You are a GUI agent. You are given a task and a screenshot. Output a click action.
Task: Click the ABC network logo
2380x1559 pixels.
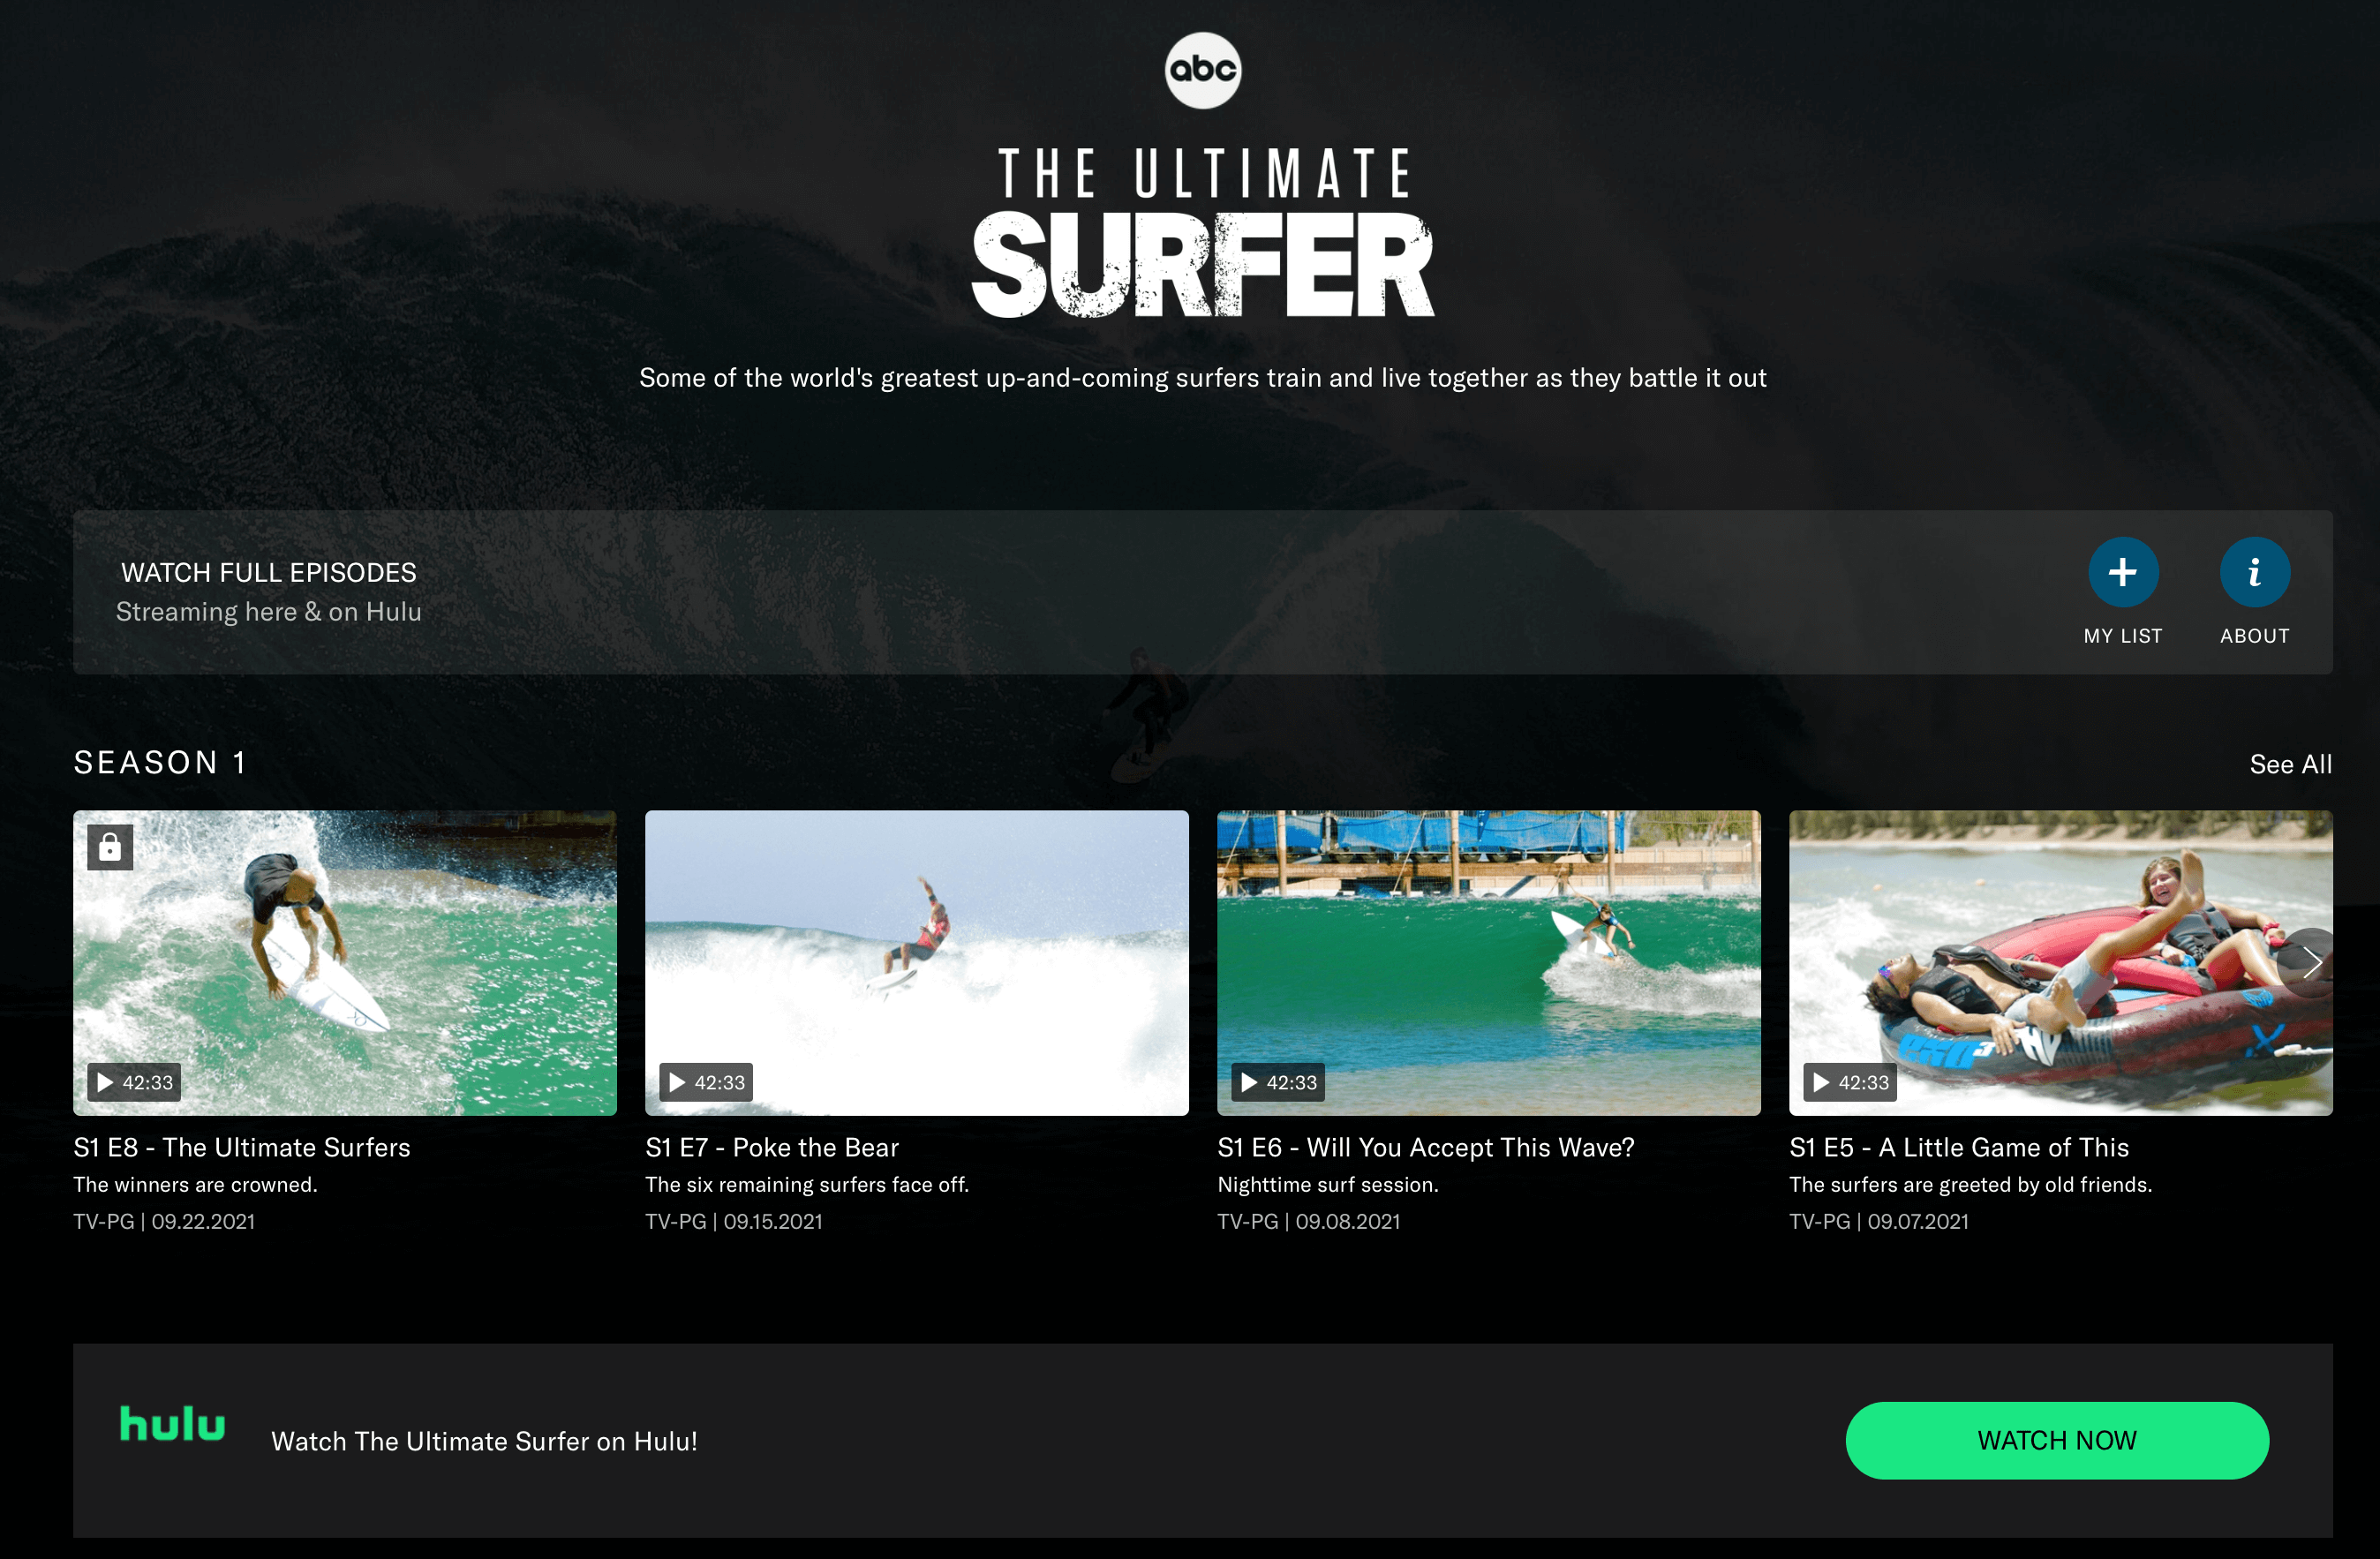(1202, 70)
